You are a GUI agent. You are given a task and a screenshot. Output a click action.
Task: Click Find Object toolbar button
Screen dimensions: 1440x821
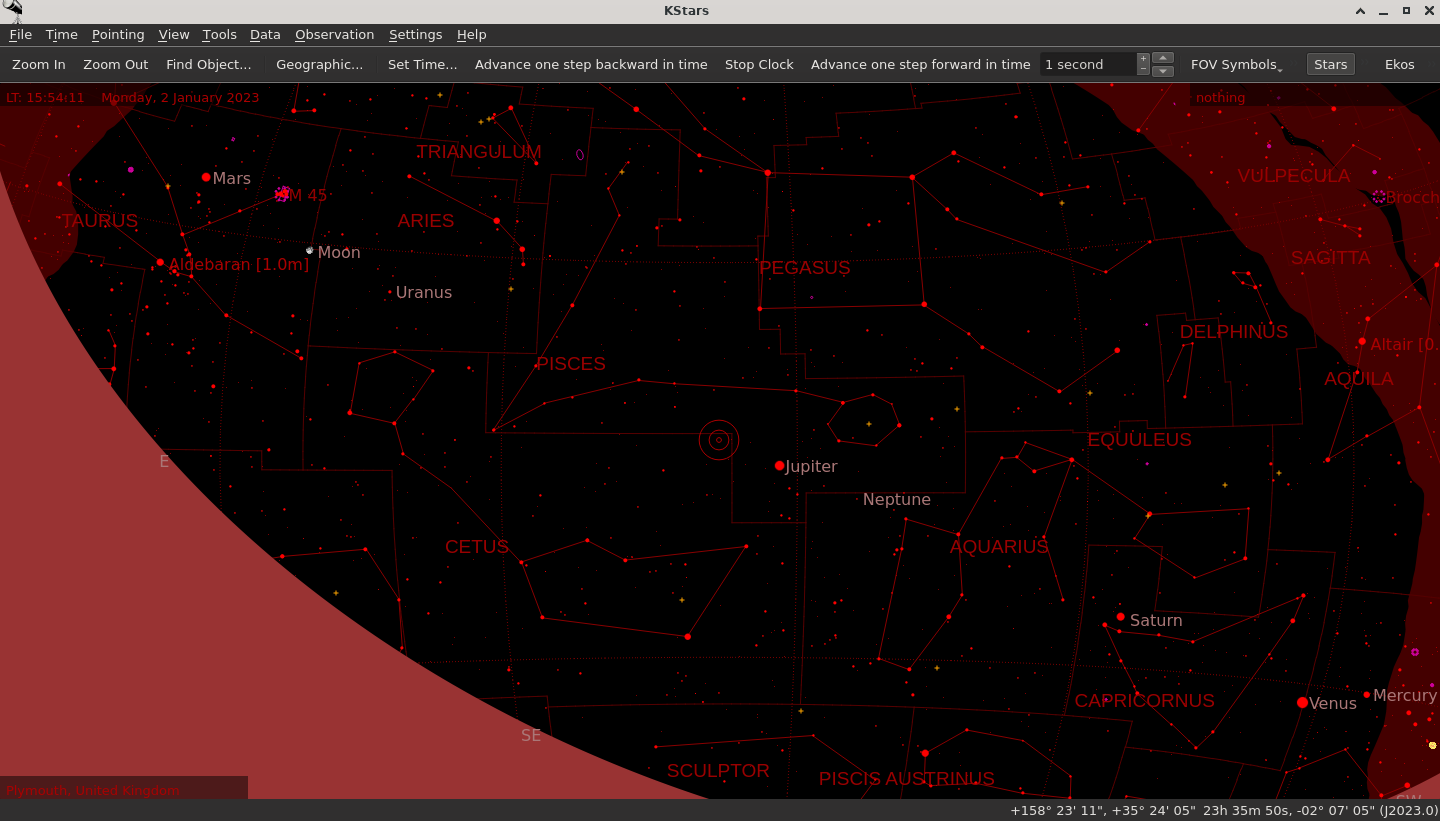(x=208, y=64)
